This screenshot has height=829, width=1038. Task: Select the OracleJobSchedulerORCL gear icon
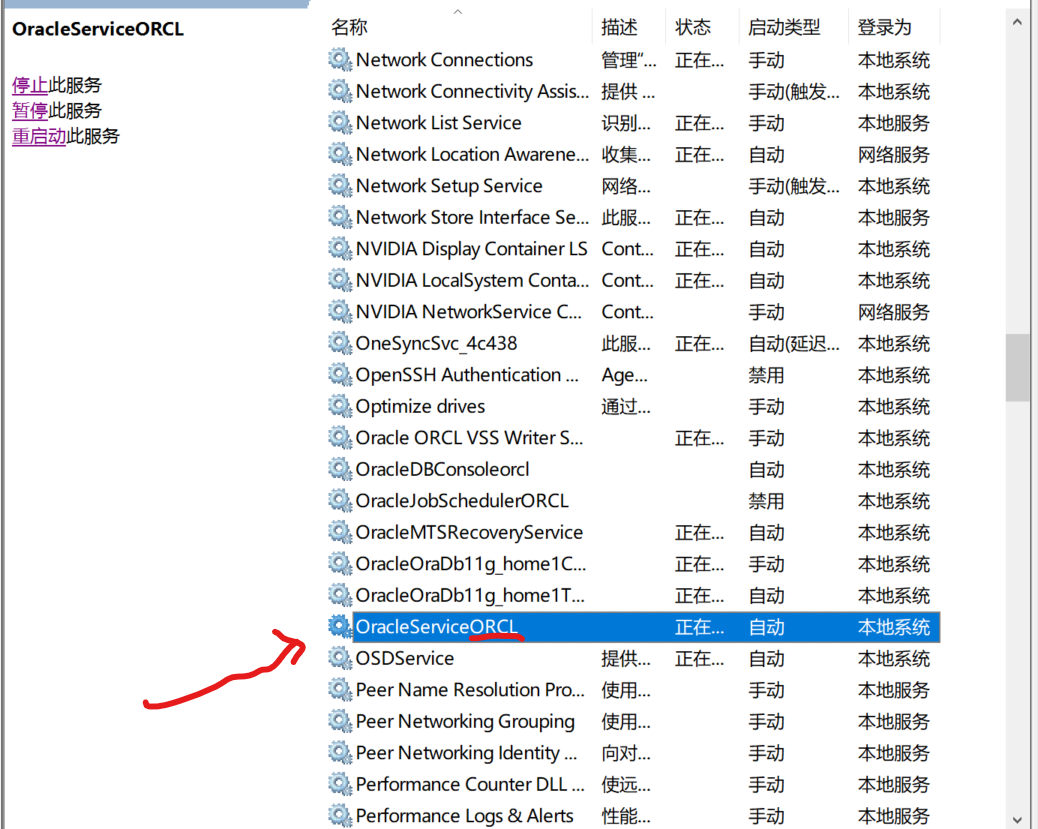click(x=340, y=501)
